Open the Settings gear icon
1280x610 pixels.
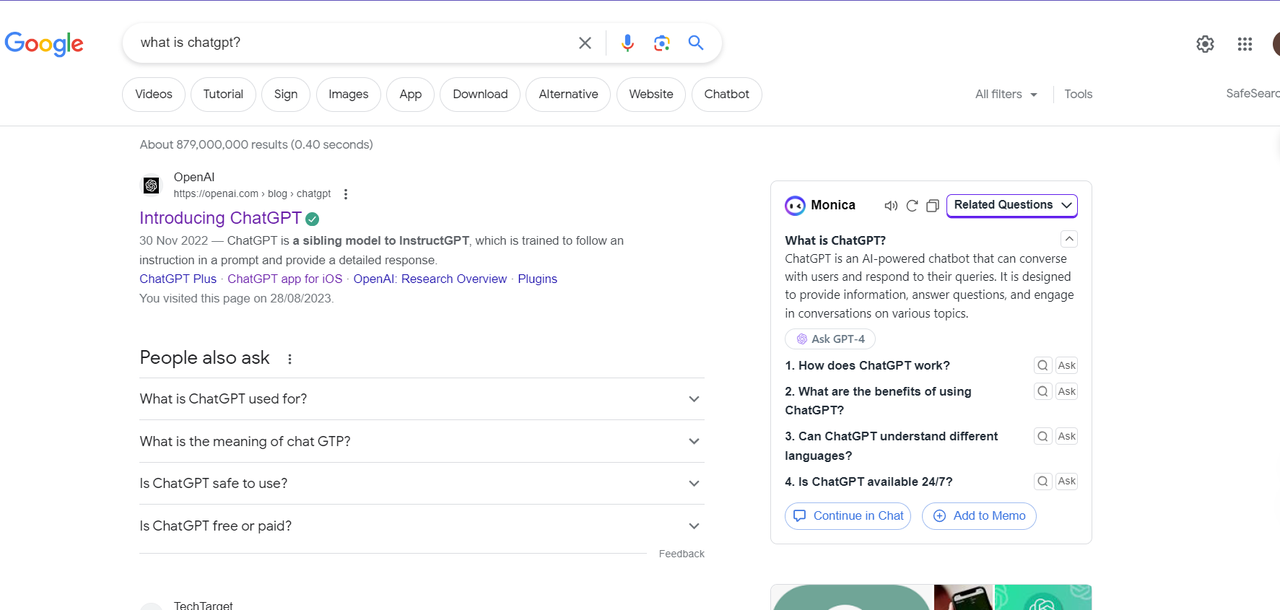coord(1205,44)
